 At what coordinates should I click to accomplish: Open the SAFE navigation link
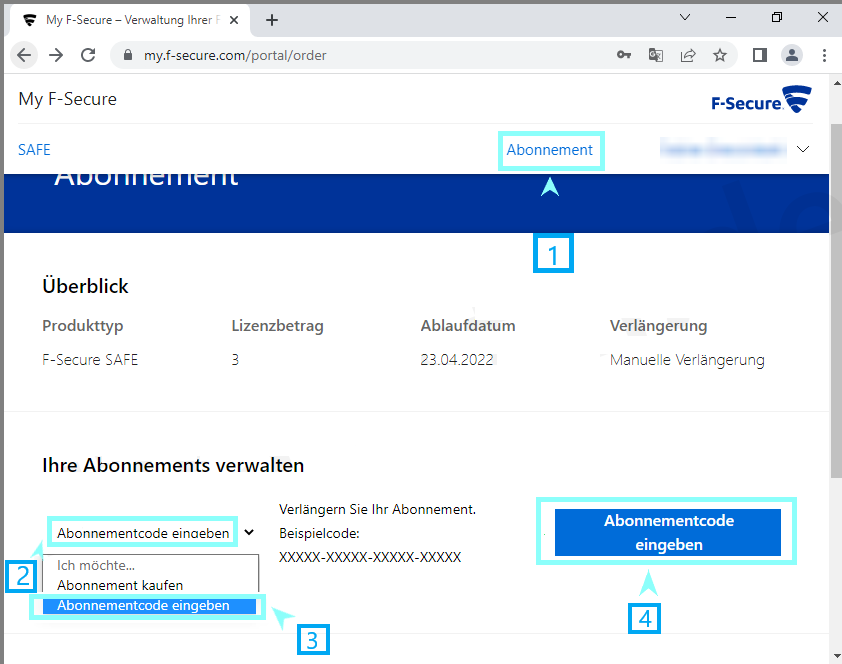coord(34,150)
